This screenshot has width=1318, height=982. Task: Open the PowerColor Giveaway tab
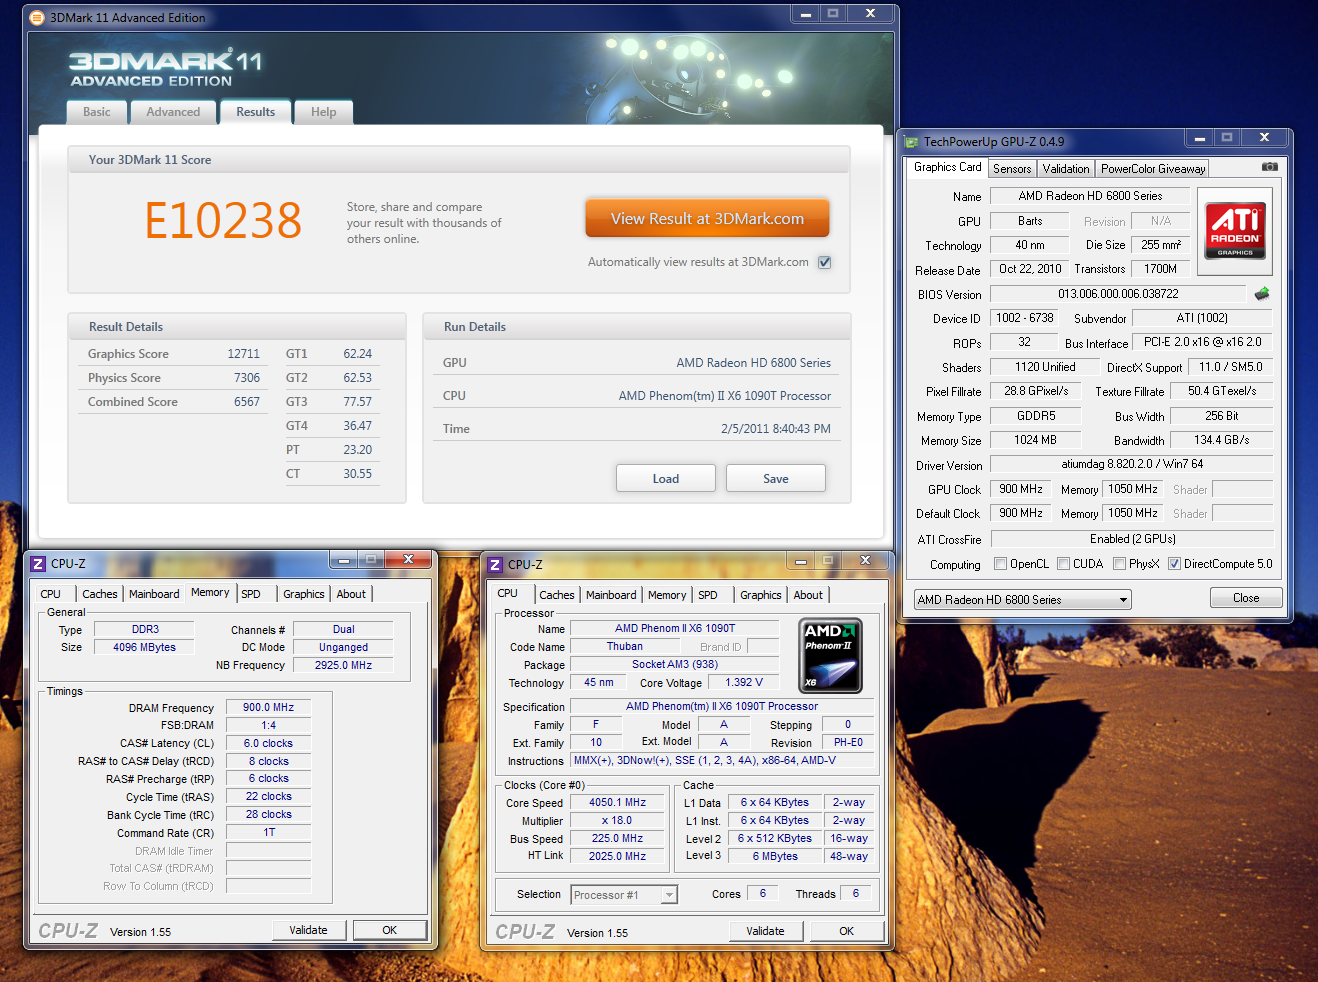[x=1153, y=169]
